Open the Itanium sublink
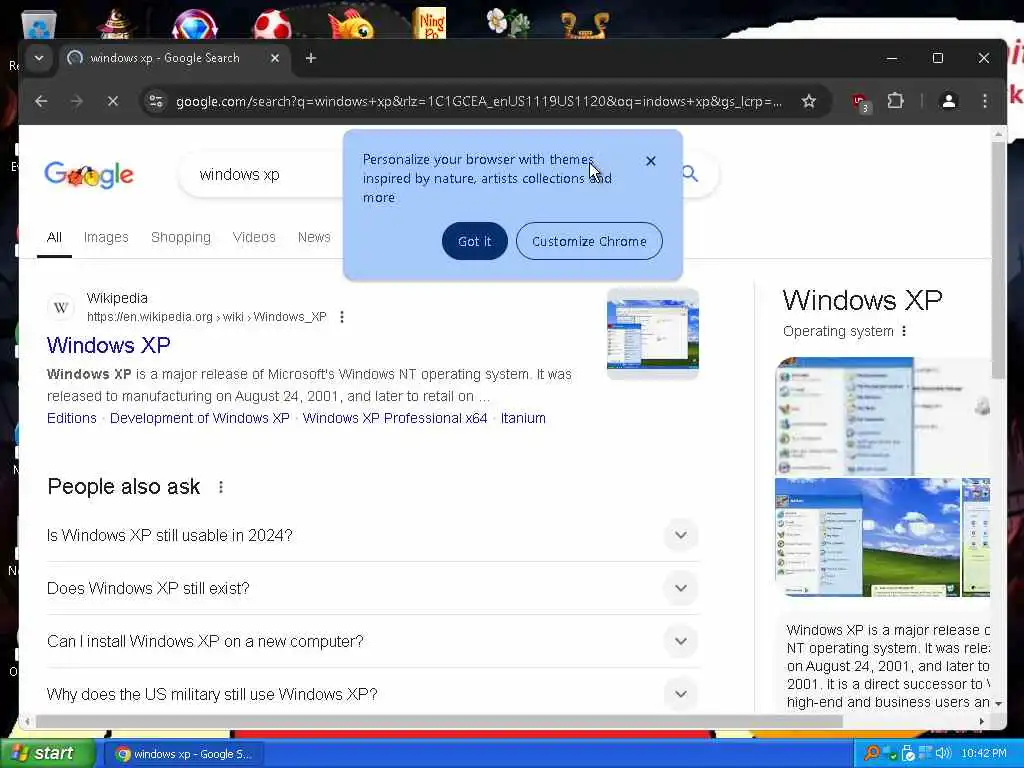 [x=523, y=418]
